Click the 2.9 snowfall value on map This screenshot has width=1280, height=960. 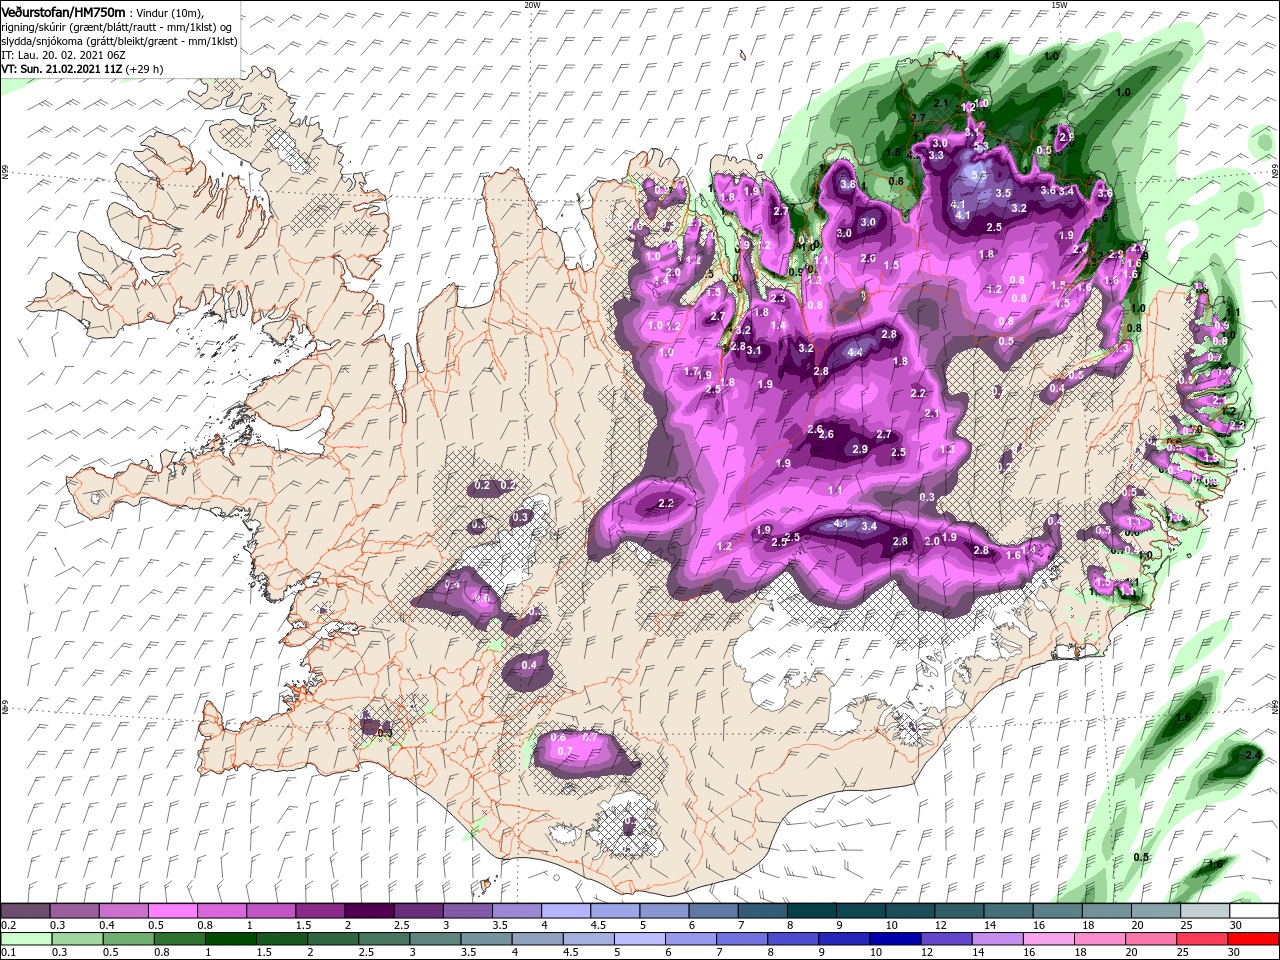click(860, 449)
